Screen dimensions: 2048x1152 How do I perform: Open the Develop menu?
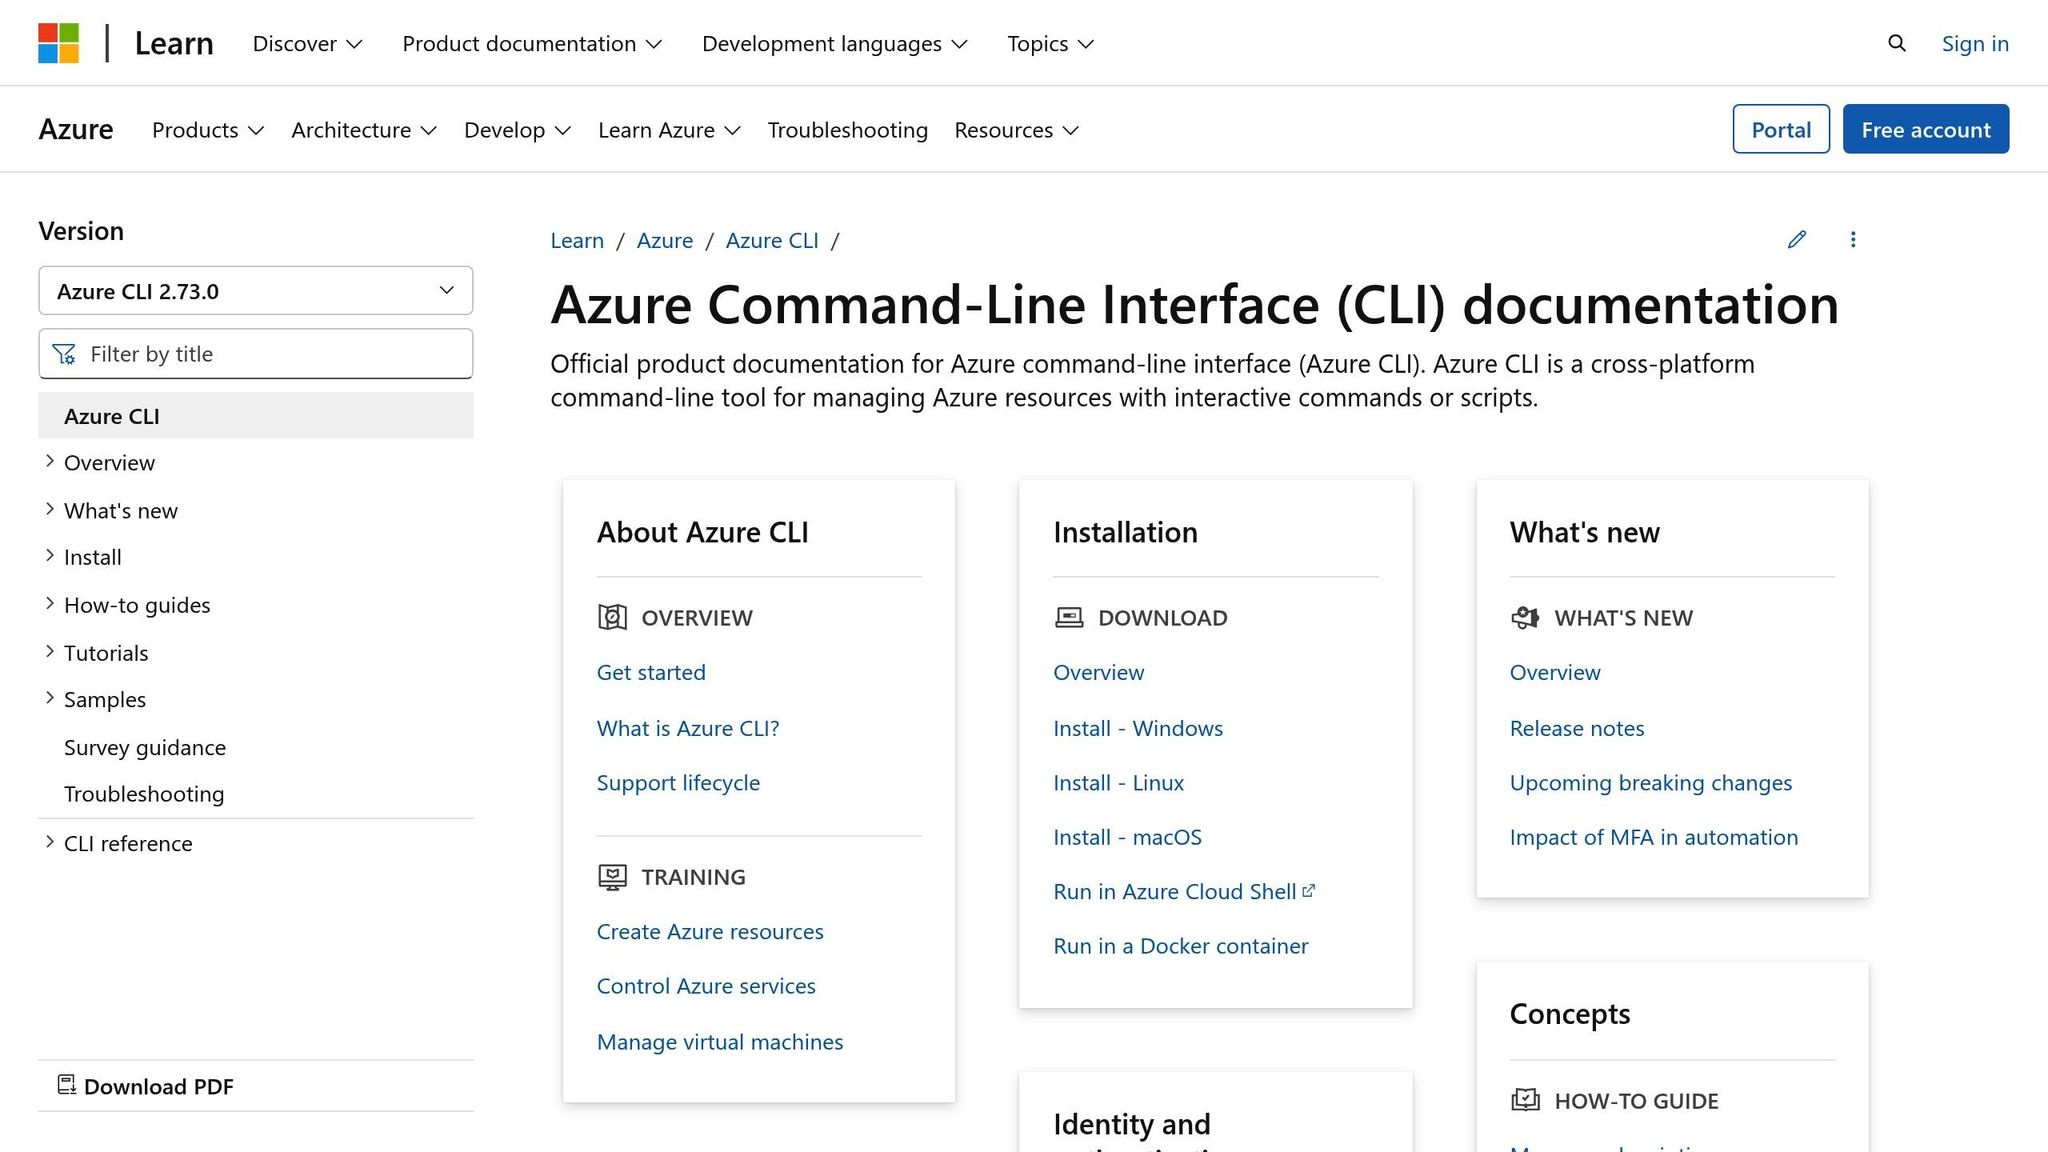(517, 130)
